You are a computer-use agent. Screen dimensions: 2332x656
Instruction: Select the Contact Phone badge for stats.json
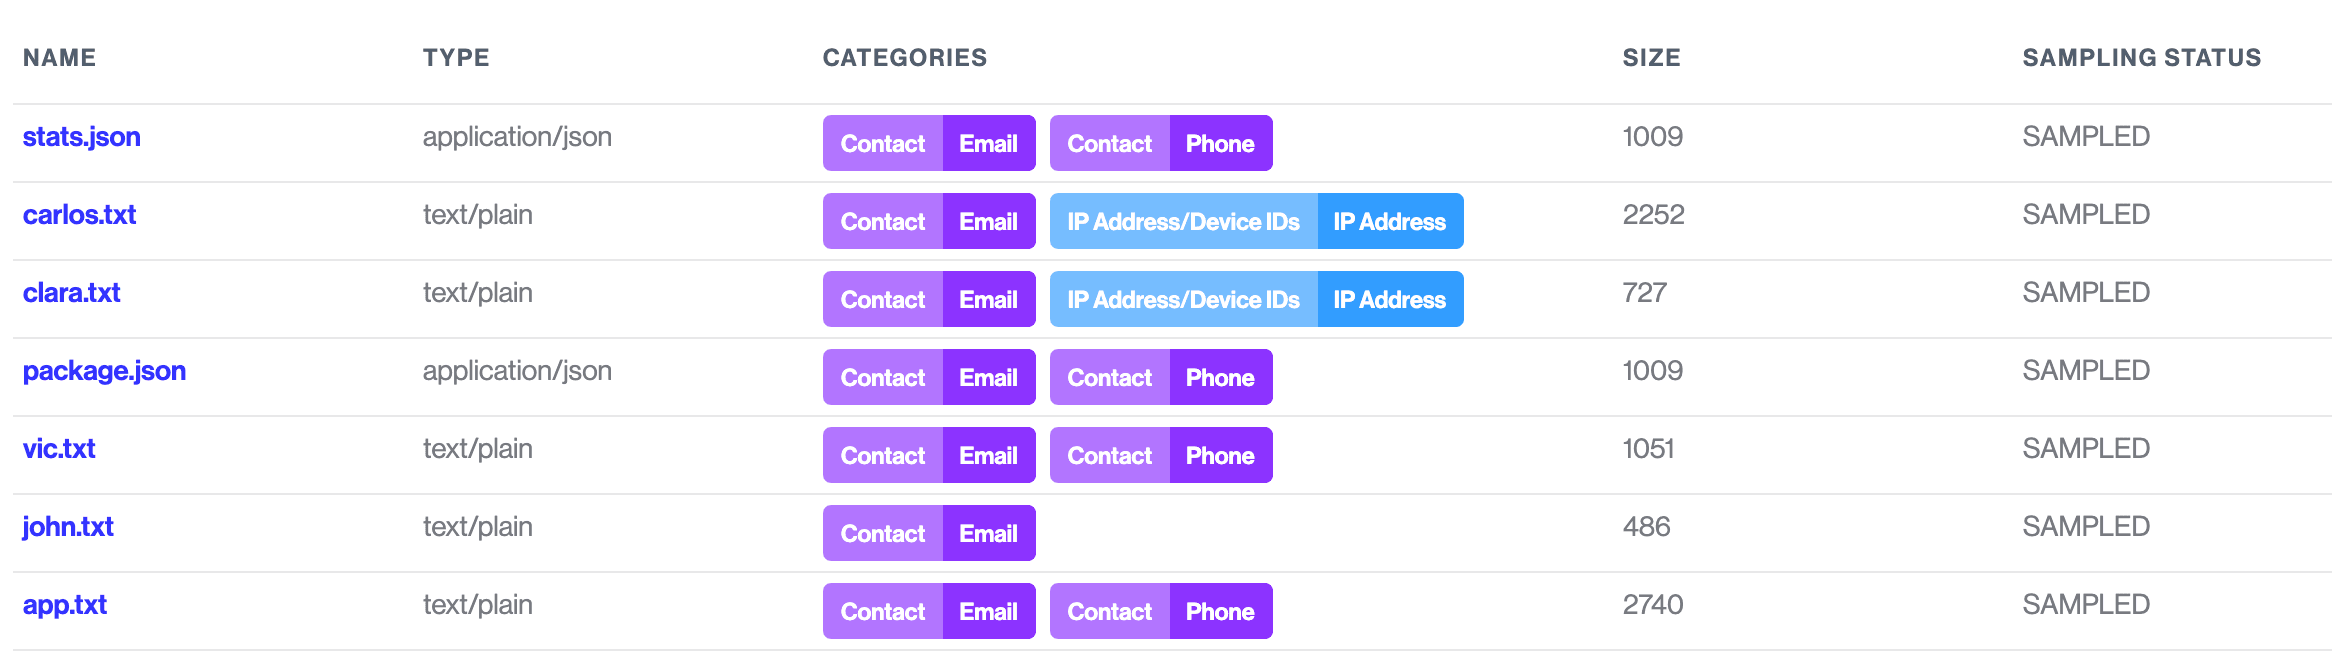tap(1160, 143)
